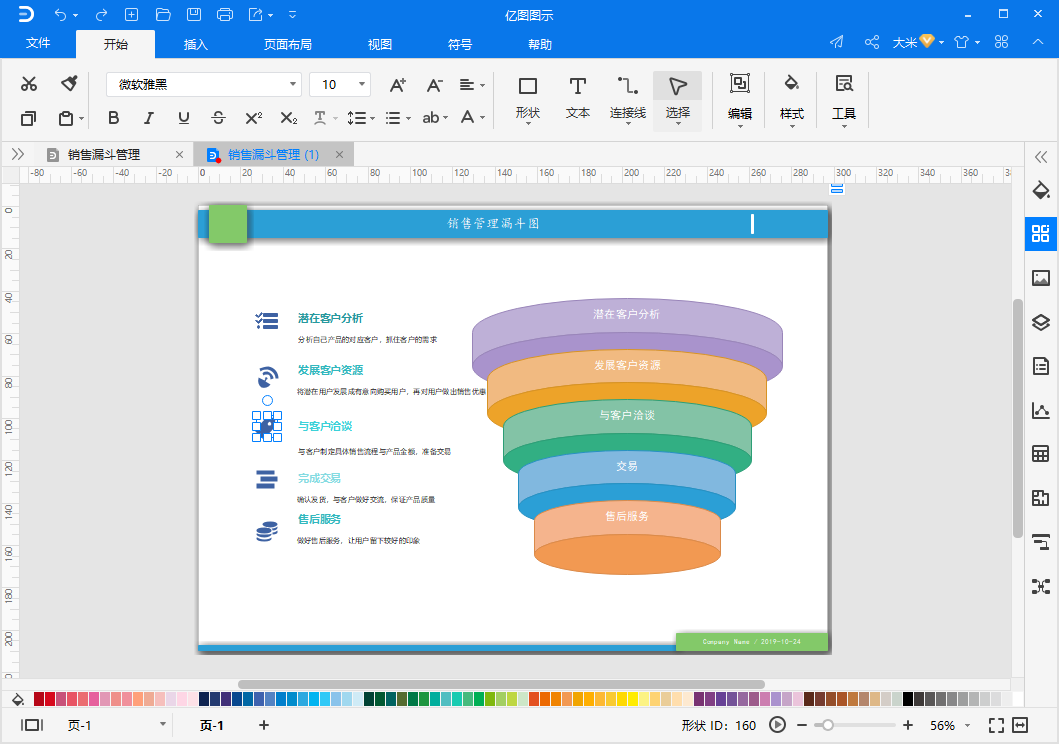
Task: Open the fill style panel icon
Action: tap(1041, 190)
